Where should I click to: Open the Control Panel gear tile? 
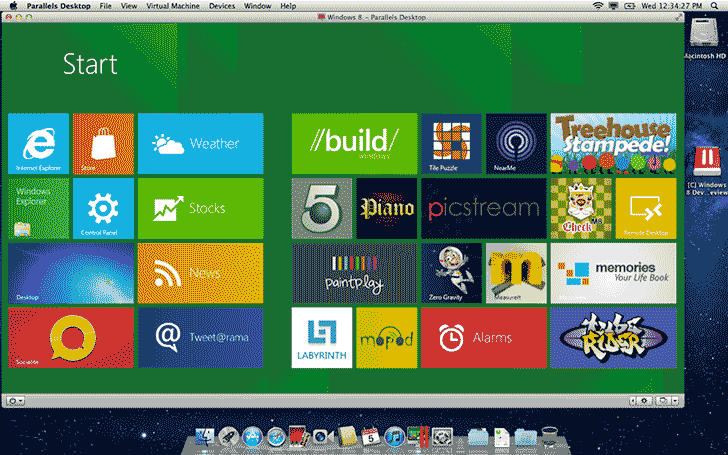click(103, 208)
